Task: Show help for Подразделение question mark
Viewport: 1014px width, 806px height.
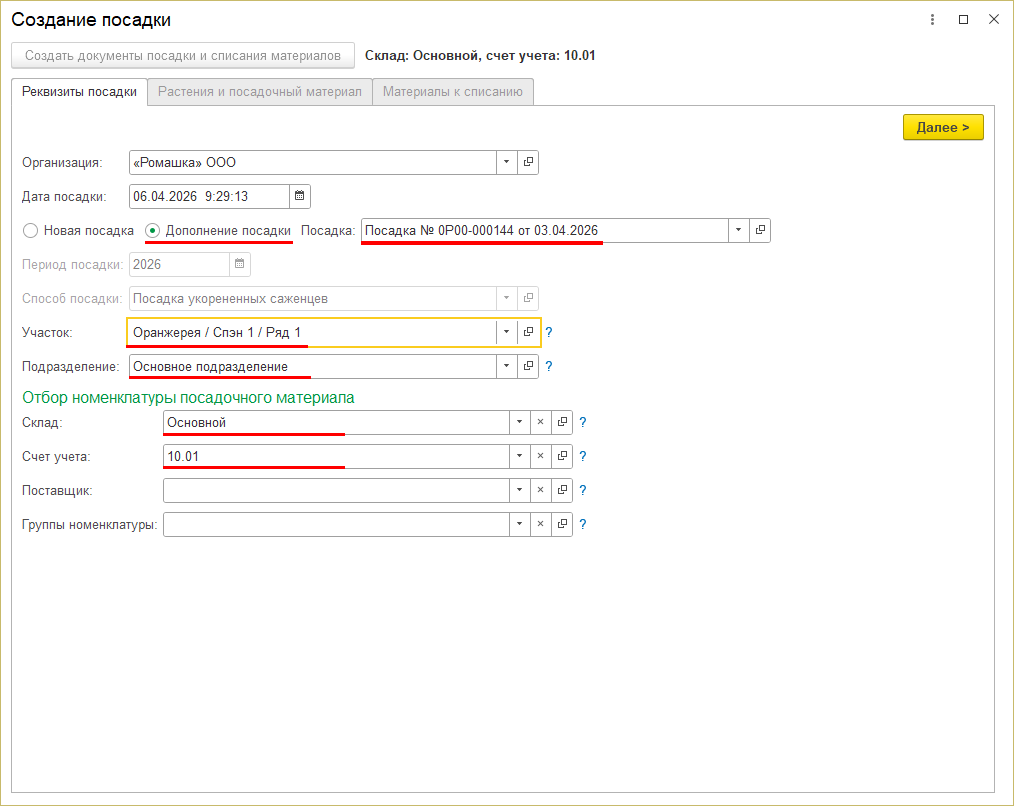Action: click(x=549, y=366)
